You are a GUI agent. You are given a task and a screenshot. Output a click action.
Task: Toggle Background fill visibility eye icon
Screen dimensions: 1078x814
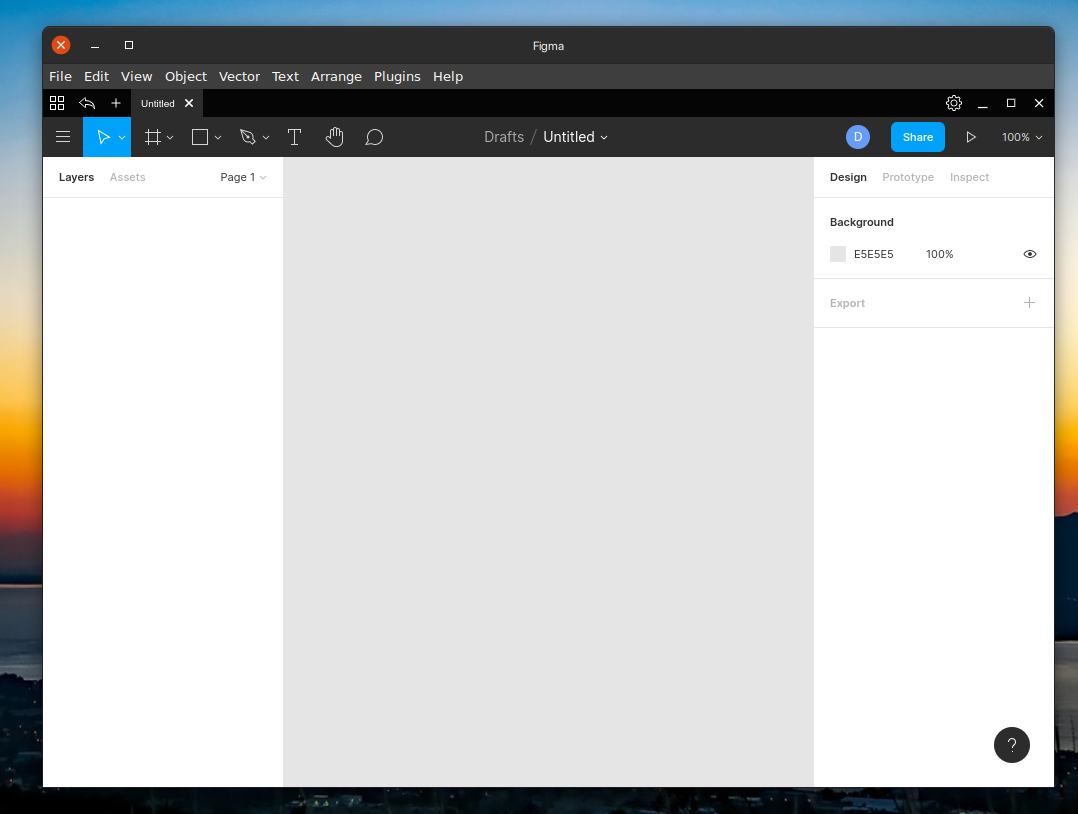pyautogui.click(x=1029, y=254)
